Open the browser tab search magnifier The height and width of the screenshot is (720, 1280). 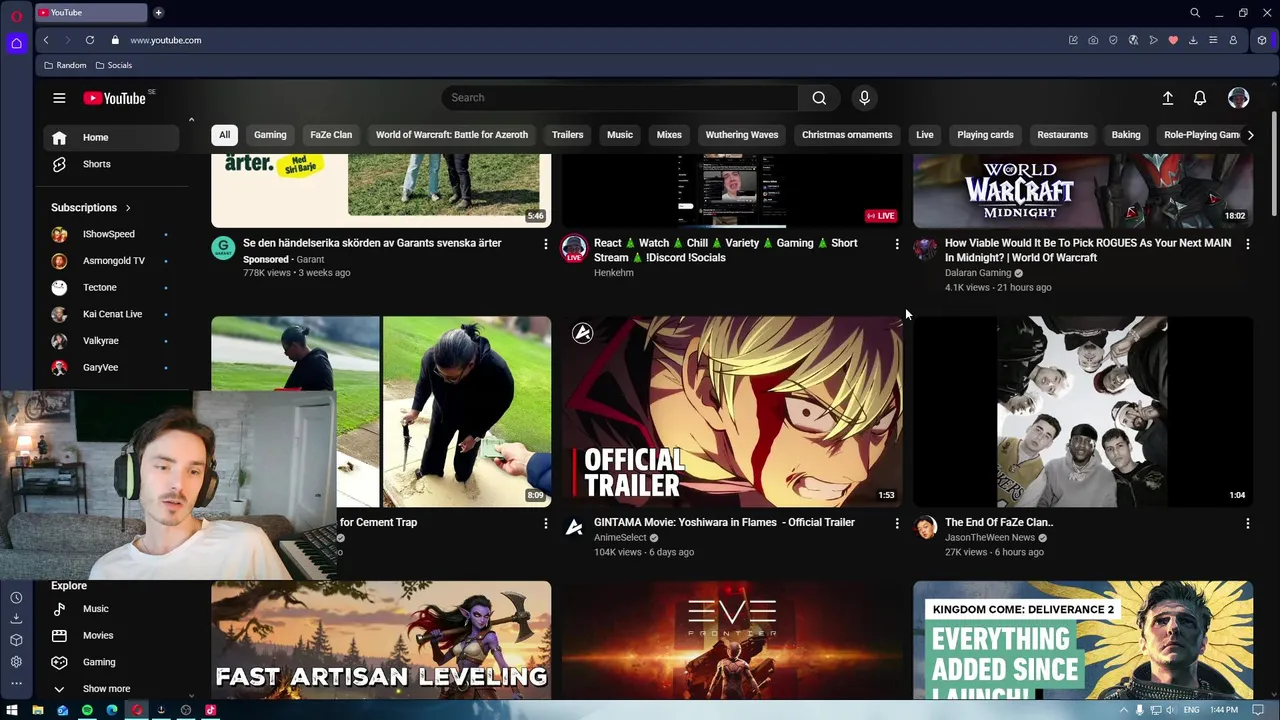[x=1195, y=13]
